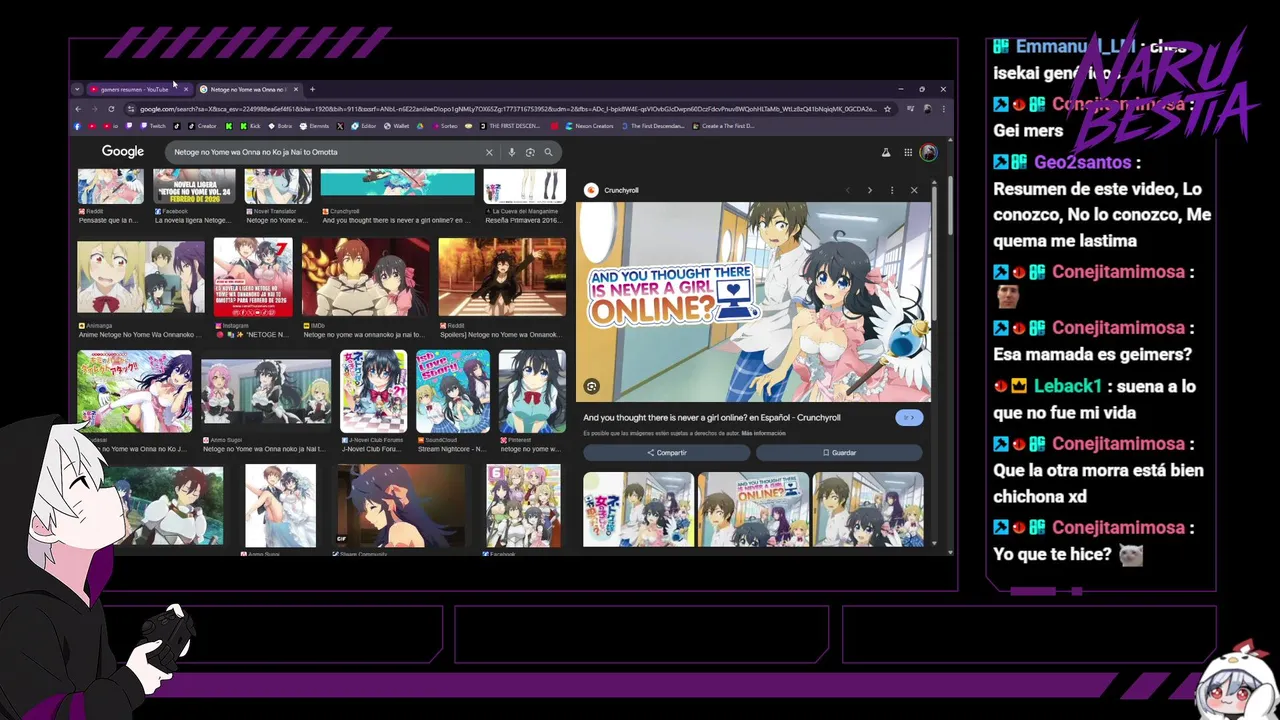
Task: Reload the current page
Action: 111,109
